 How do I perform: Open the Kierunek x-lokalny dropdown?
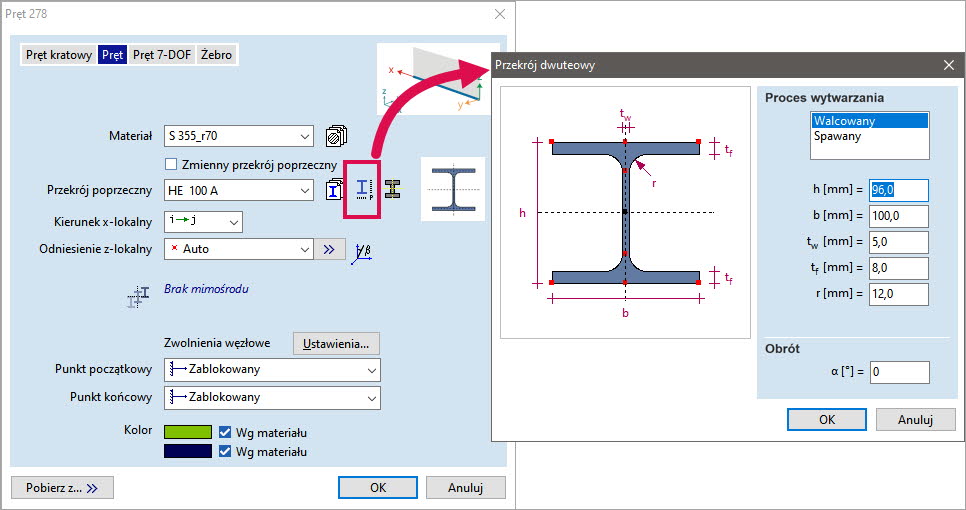pyautogui.click(x=204, y=221)
